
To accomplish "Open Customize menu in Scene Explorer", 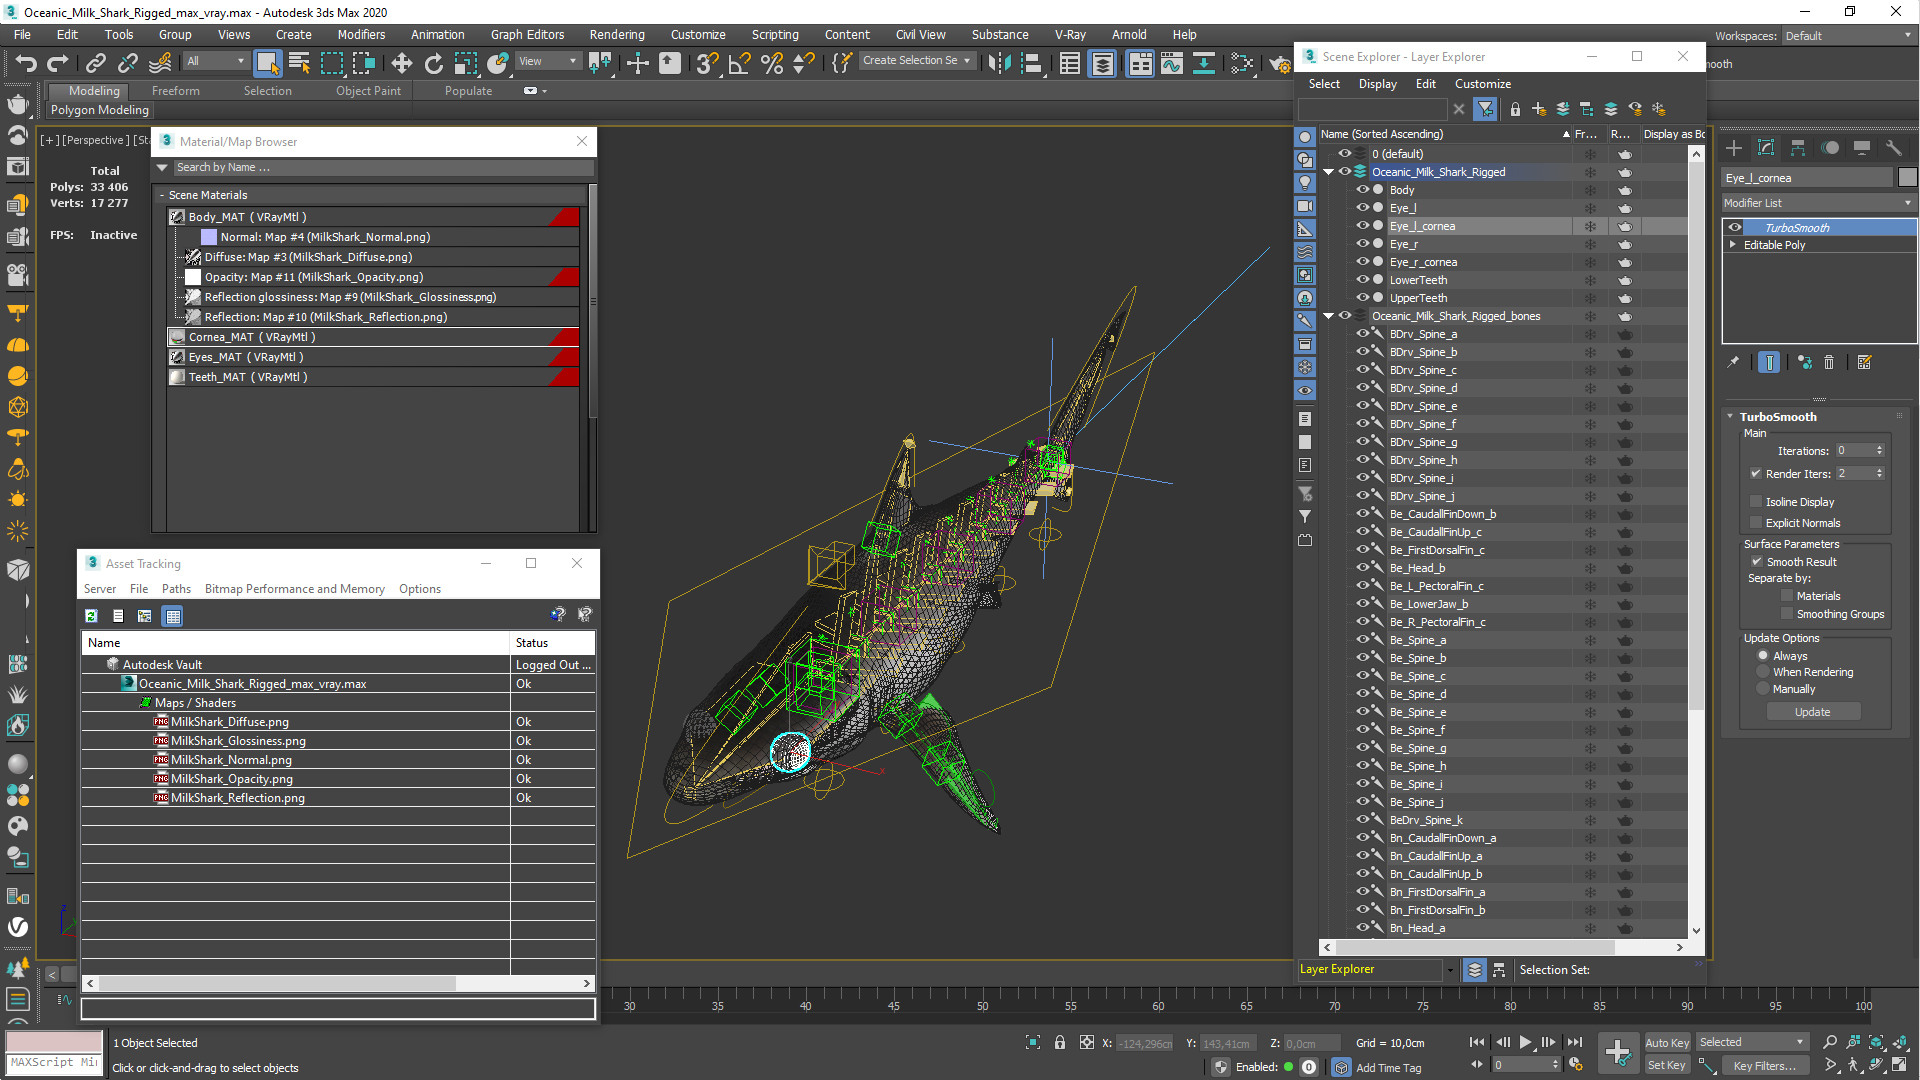I will click(1482, 84).
